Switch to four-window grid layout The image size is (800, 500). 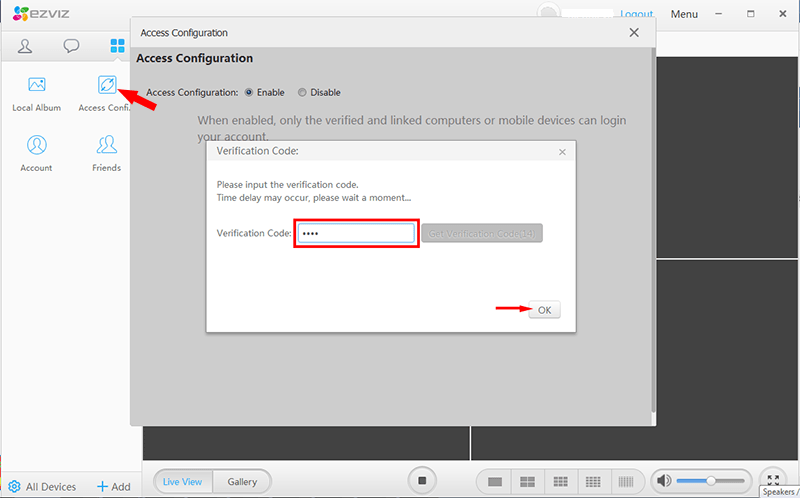point(527,482)
